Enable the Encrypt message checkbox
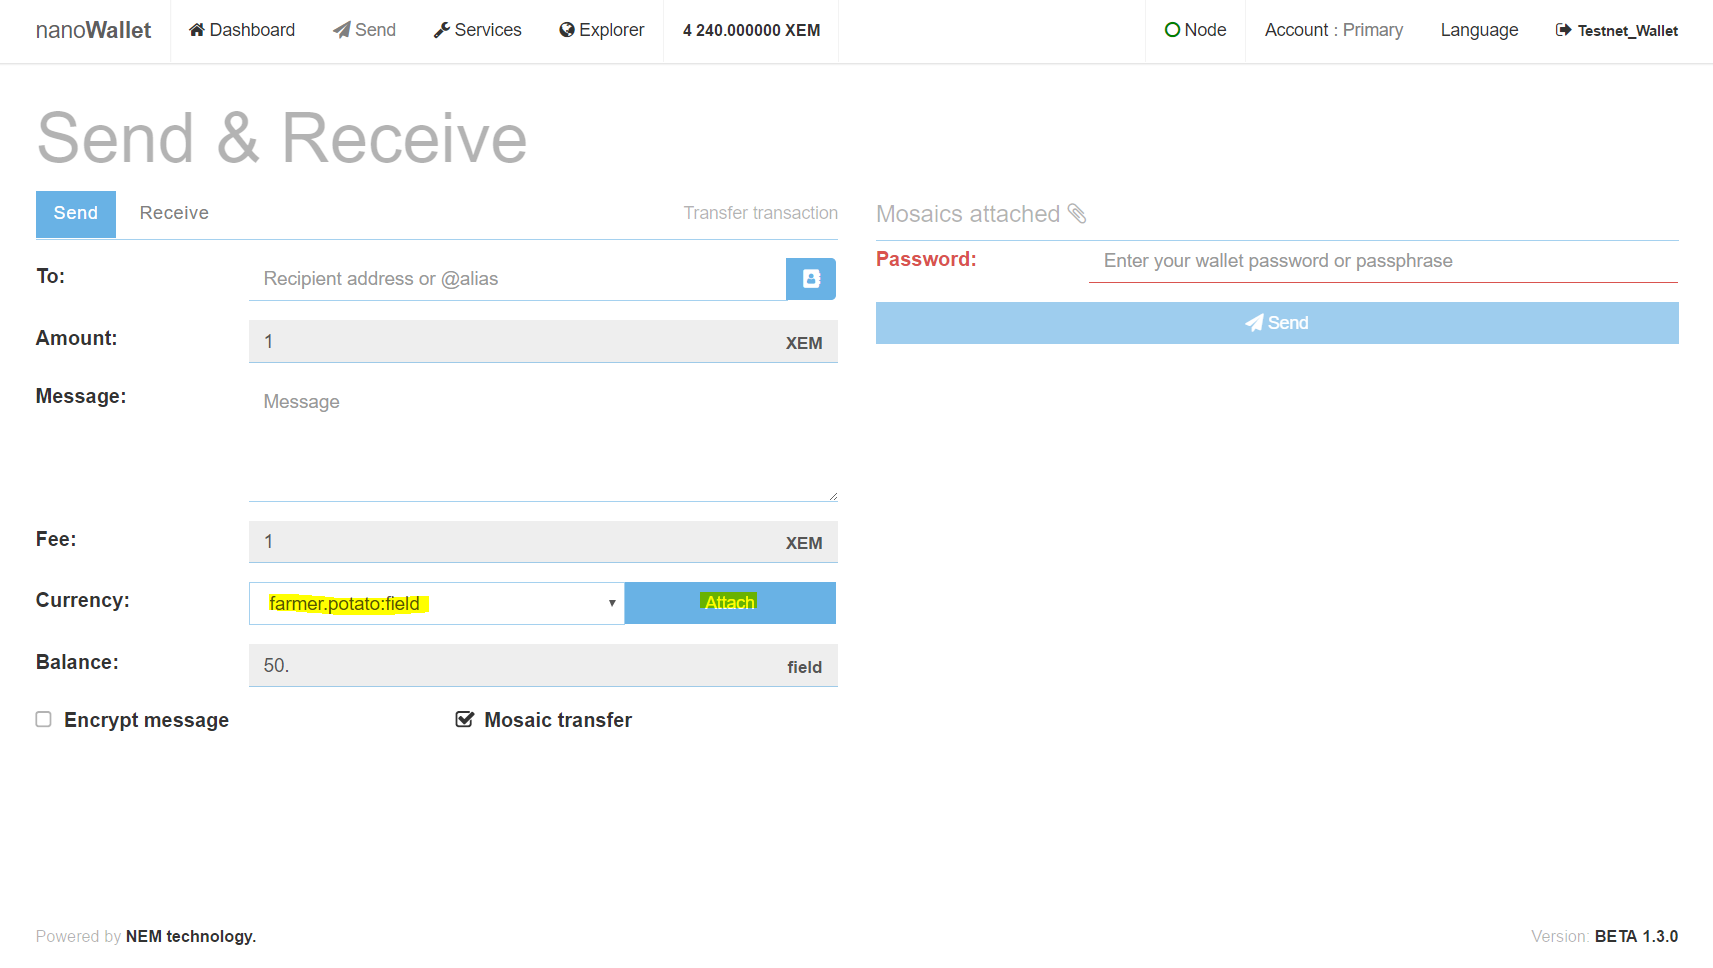 tap(44, 719)
